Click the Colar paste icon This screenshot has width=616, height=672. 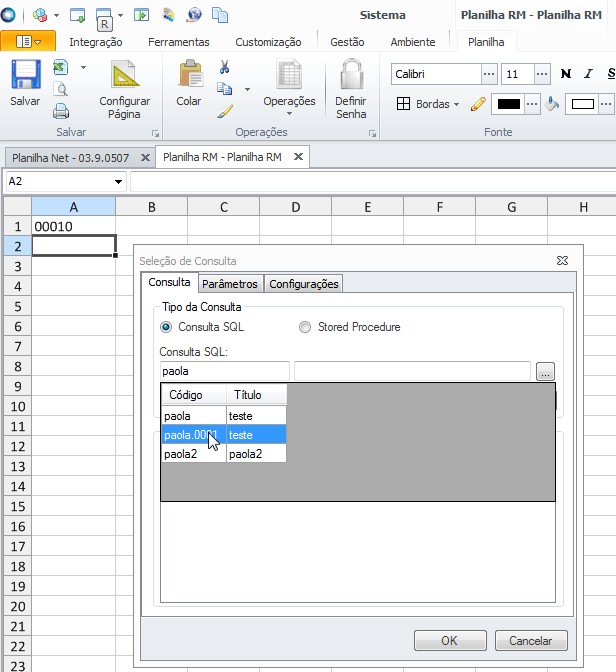[190, 74]
